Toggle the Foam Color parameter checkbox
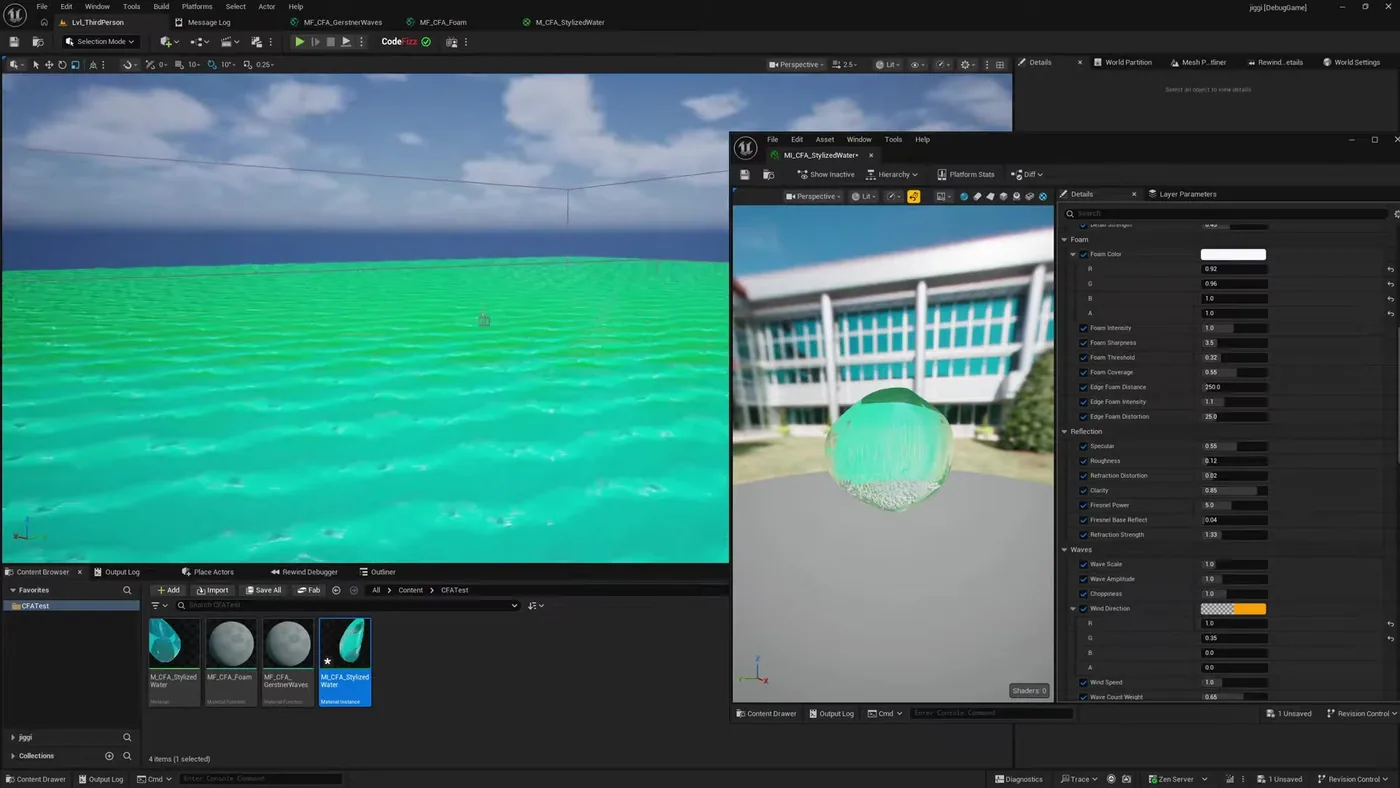1400x788 pixels. [1083, 255]
